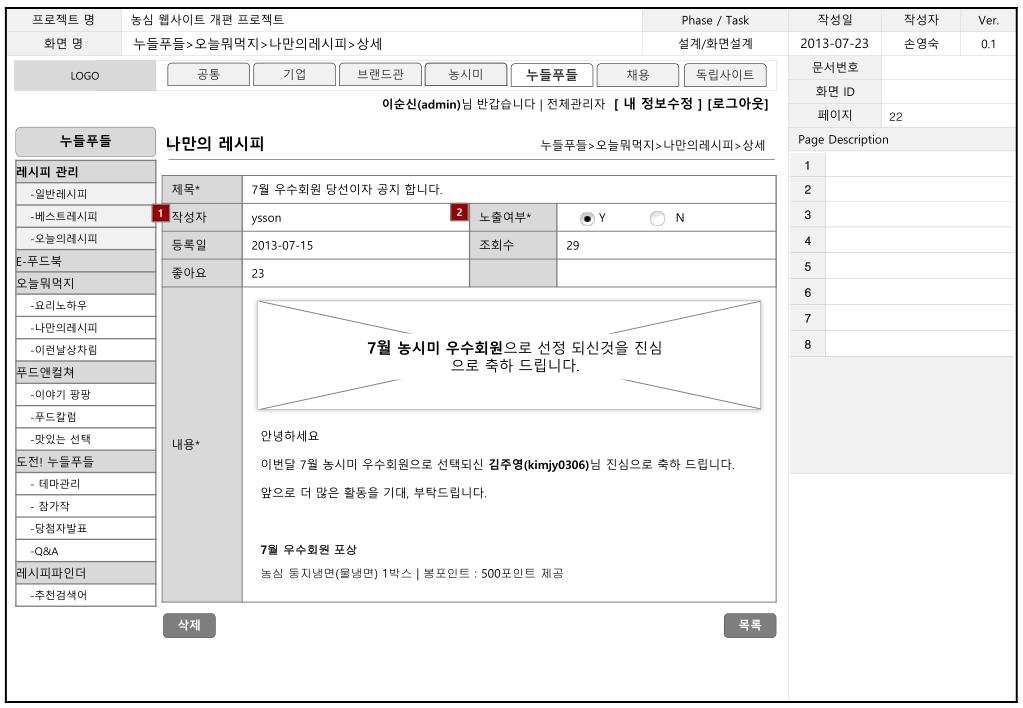The height and width of the screenshot is (708, 1023).
Task: Switch to the 농시미 tab
Action: (x=466, y=74)
